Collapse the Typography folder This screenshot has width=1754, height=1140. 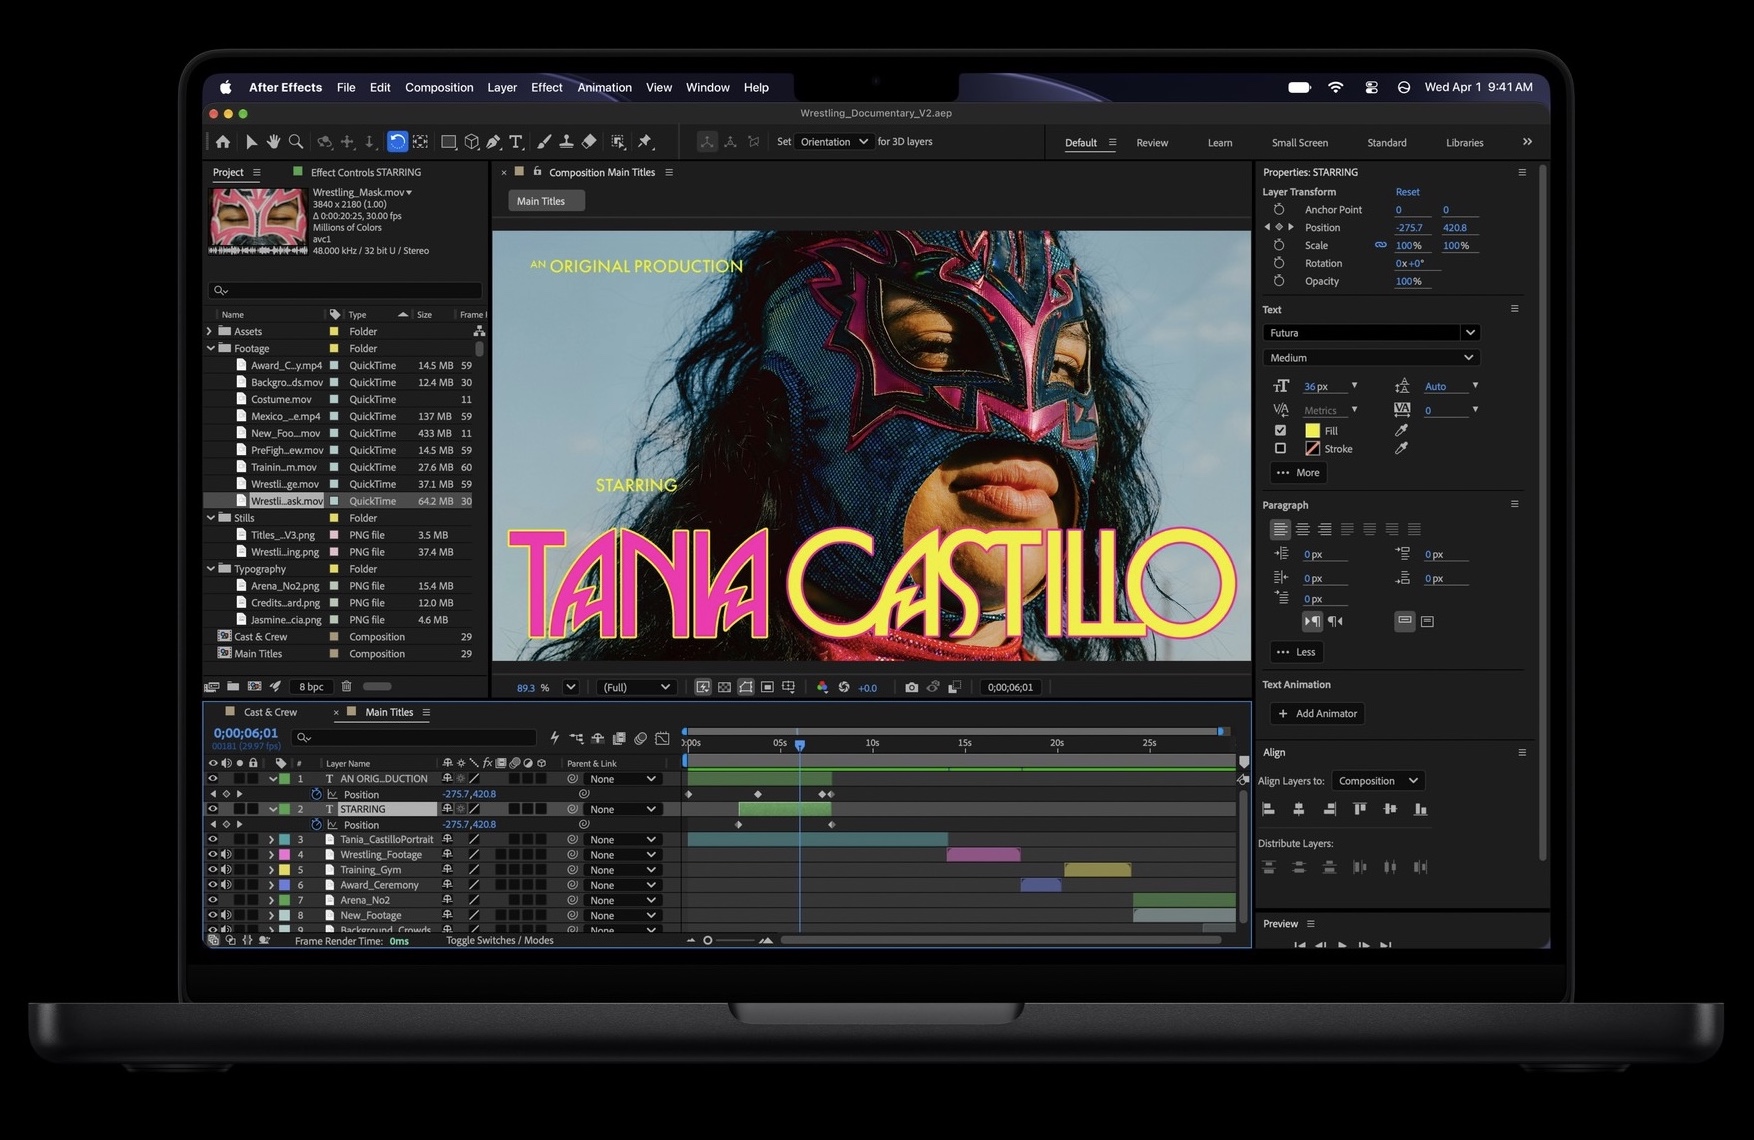pos(211,569)
